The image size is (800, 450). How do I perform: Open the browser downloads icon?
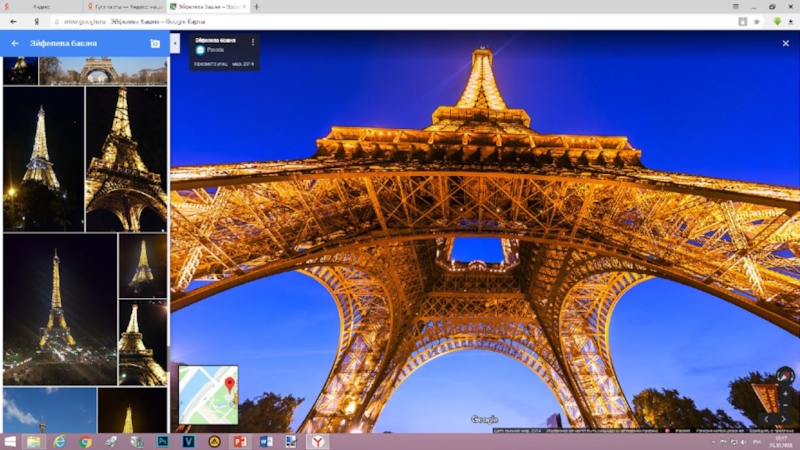790,21
